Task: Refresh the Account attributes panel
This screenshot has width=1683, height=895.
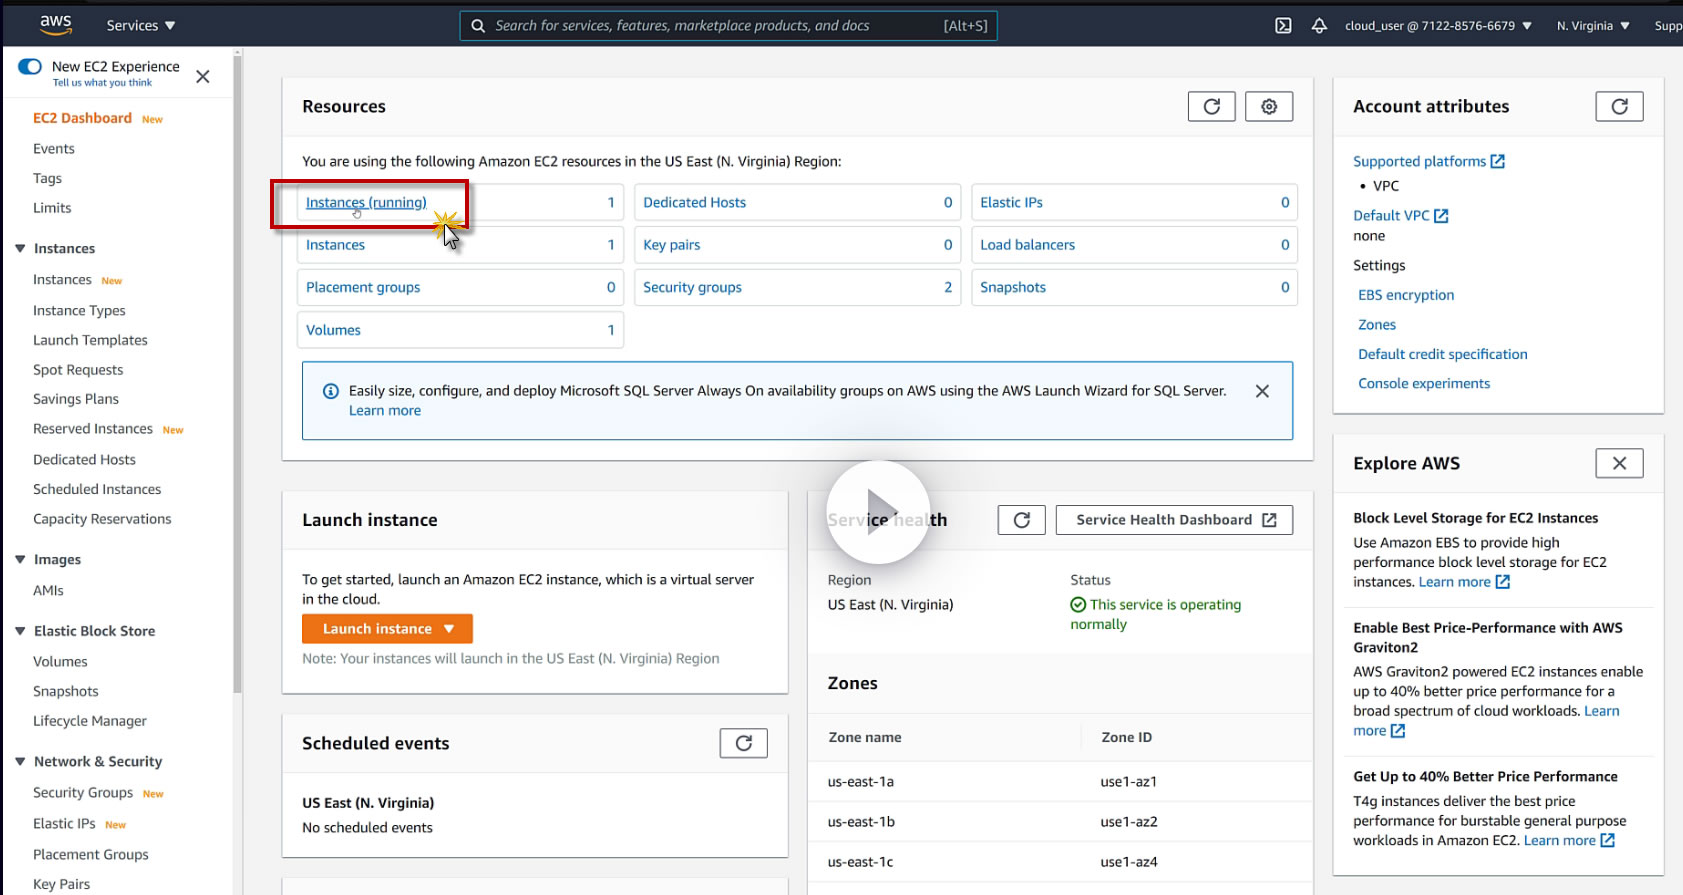Action: pyautogui.click(x=1619, y=107)
